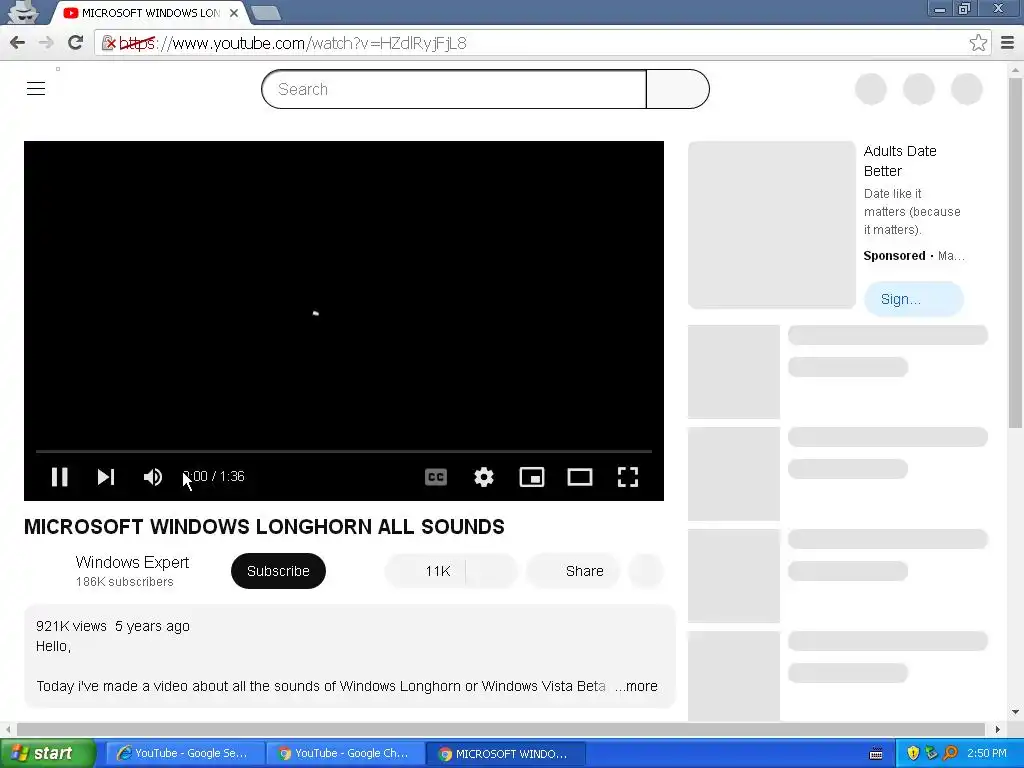Click the Chrome incognito icon
This screenshot has width=1024, height=768.
[24, 12]
